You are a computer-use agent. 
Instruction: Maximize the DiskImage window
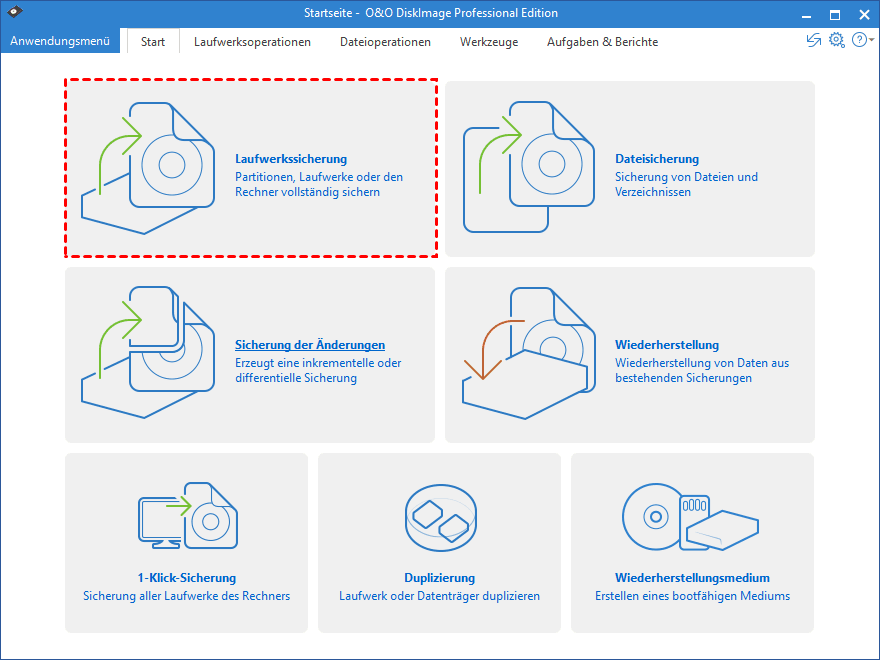coord(835,15)
